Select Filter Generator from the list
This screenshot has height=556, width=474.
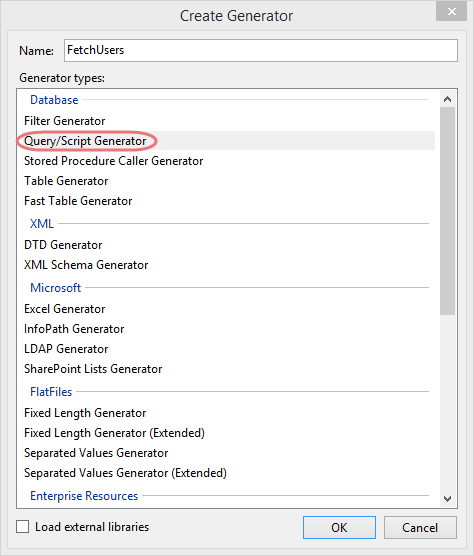(225, 121)
